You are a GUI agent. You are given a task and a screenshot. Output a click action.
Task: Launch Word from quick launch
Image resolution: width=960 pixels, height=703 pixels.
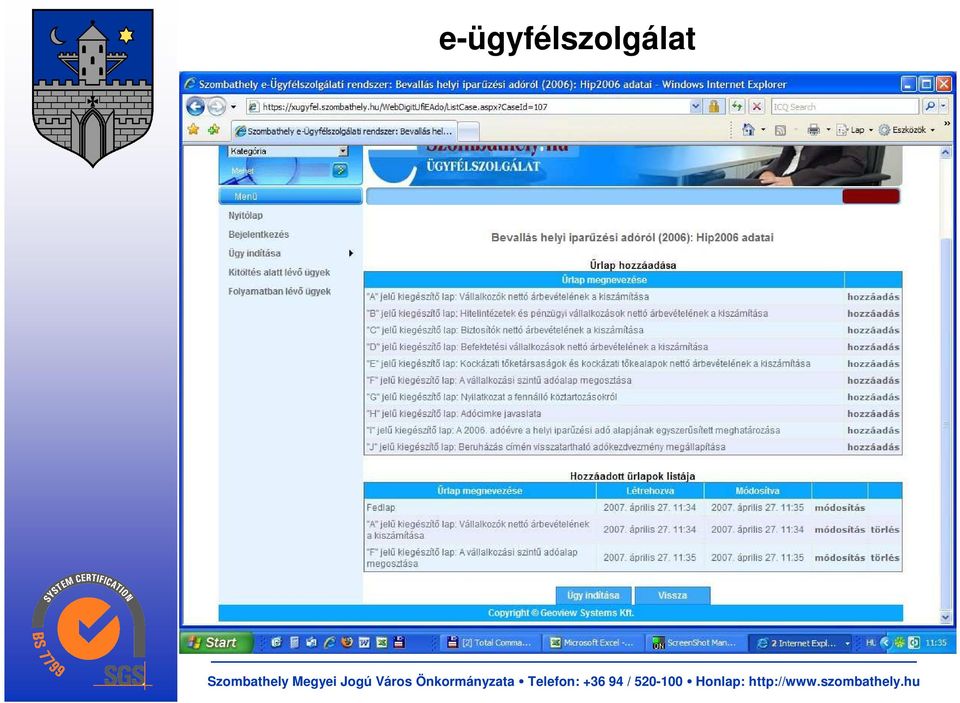(x=364, y=642)
